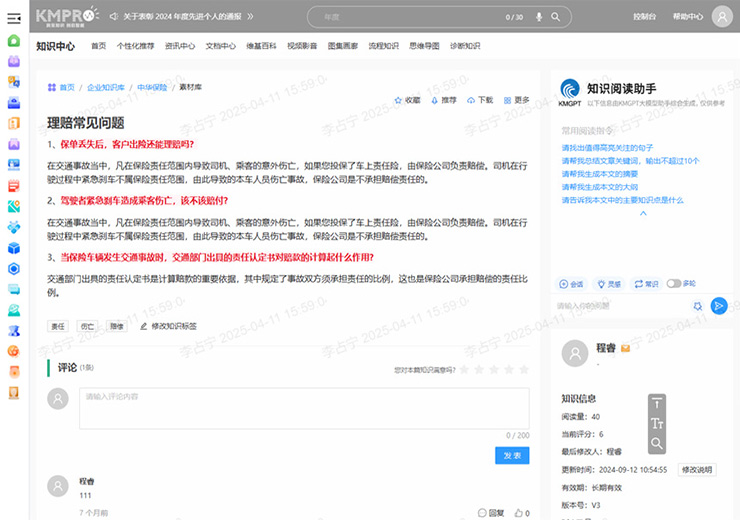
Task: Click the 推荐 recommend icon
Action: 434,100
